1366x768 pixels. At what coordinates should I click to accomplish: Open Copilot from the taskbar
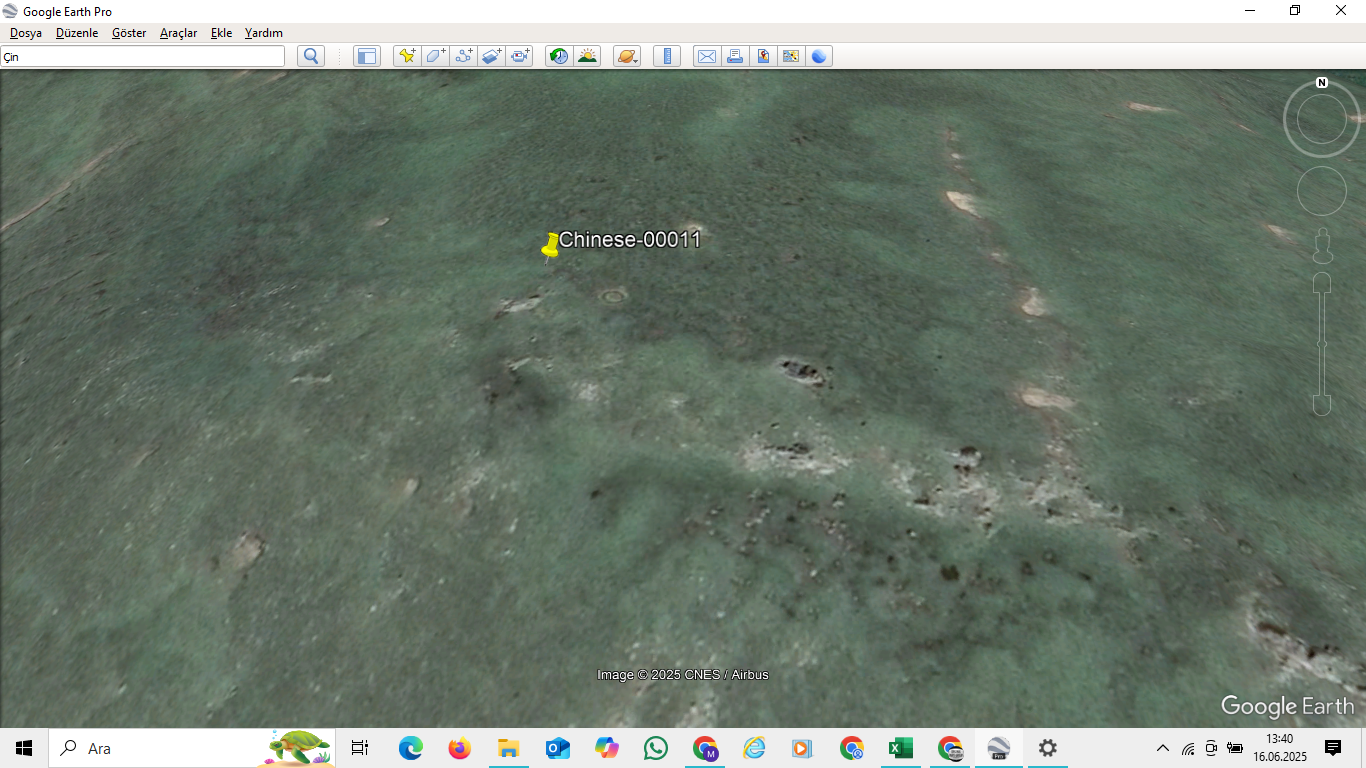(607, 748)
